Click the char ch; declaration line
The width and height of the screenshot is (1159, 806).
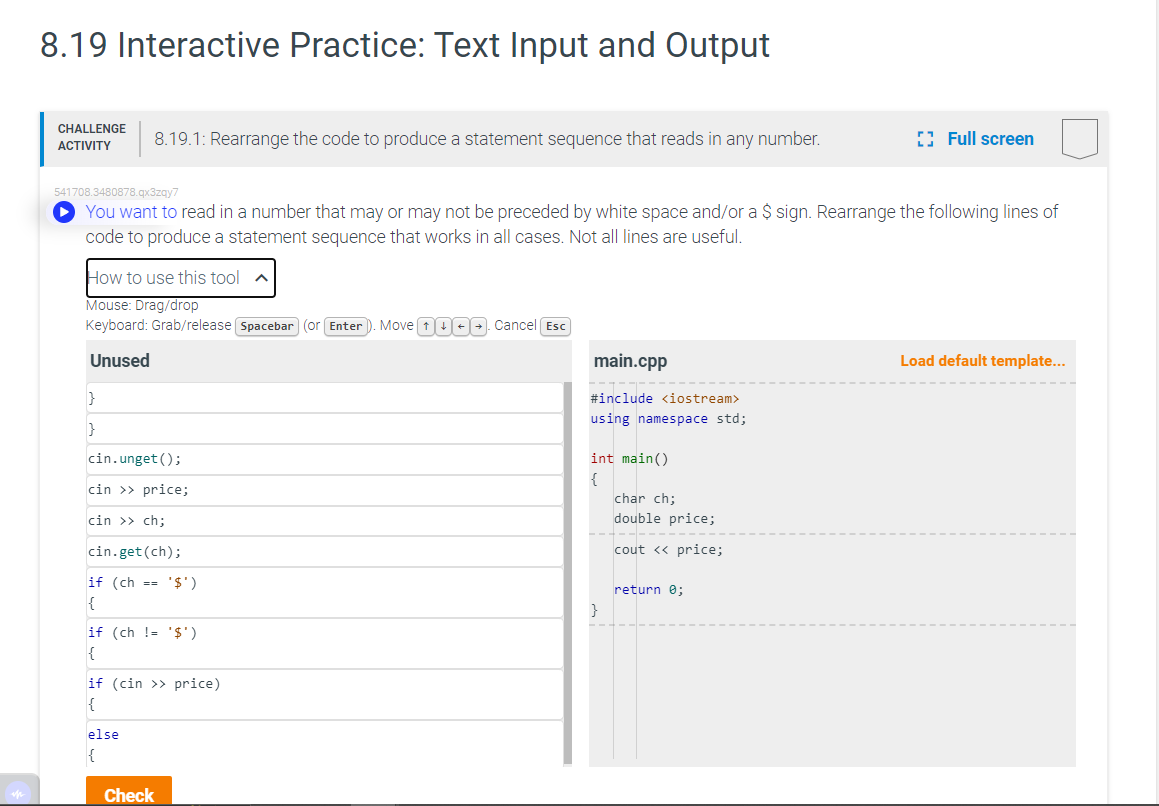[644, 499]
